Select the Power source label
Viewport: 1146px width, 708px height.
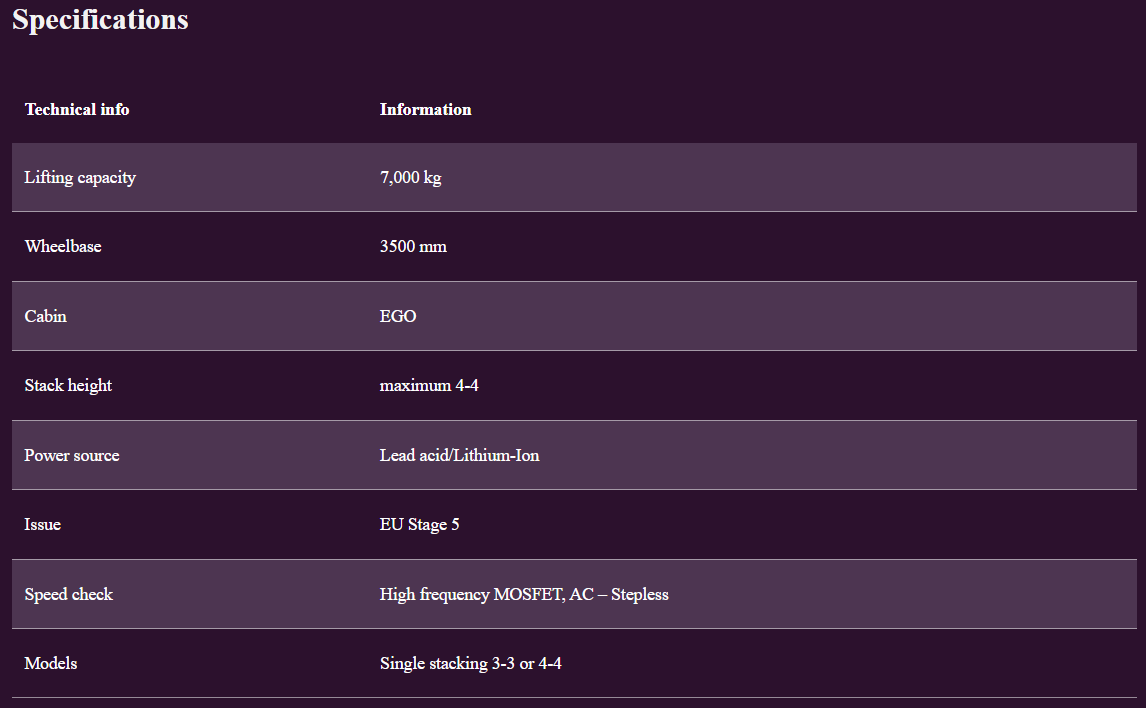point(72,455)
